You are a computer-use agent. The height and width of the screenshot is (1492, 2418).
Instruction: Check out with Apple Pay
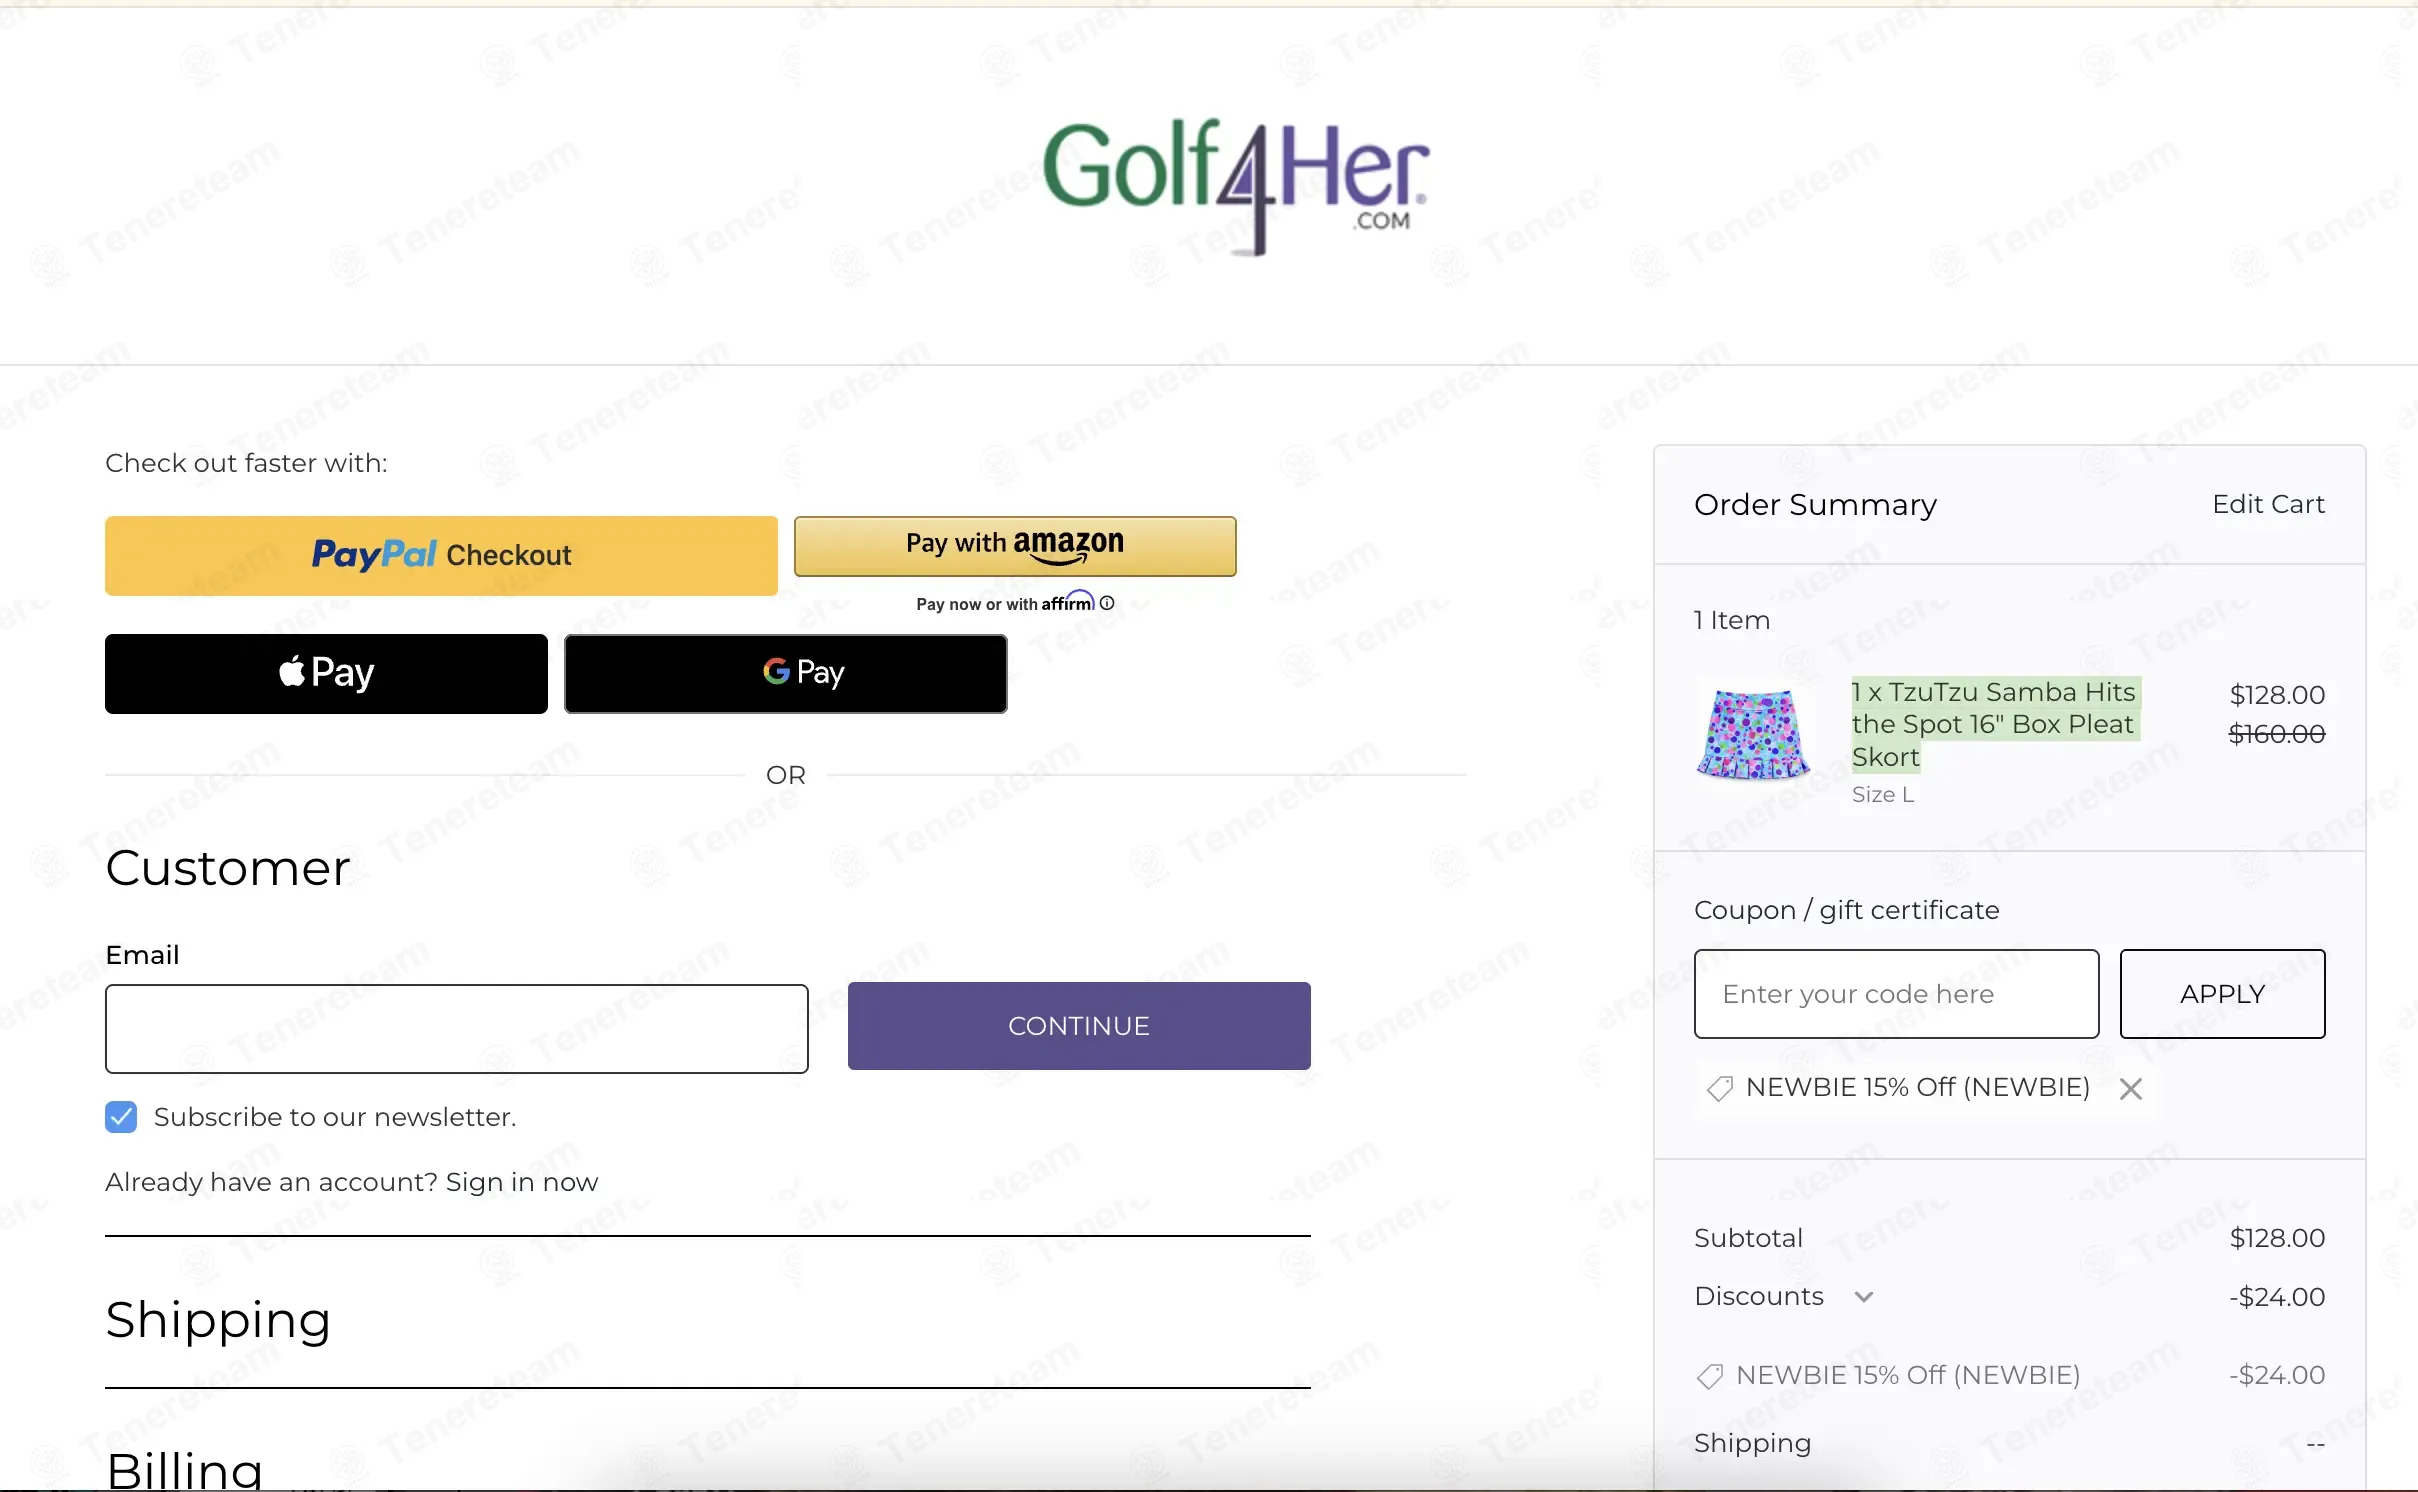[326, 673]
